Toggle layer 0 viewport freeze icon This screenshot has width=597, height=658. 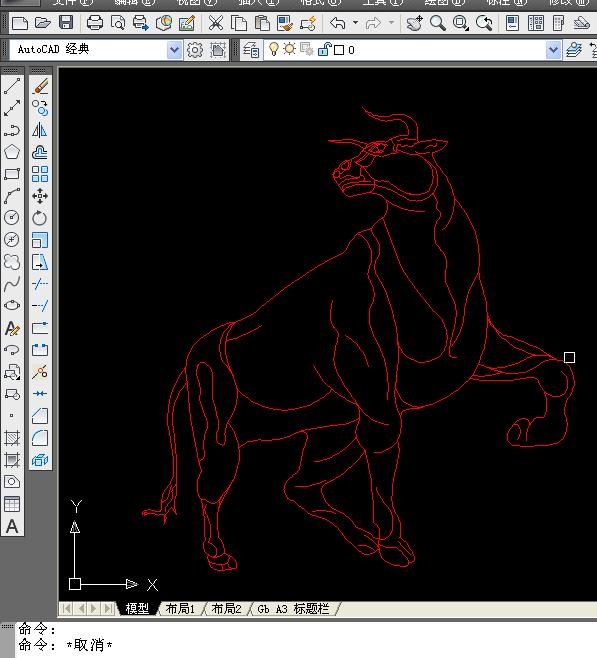point(307,50)
